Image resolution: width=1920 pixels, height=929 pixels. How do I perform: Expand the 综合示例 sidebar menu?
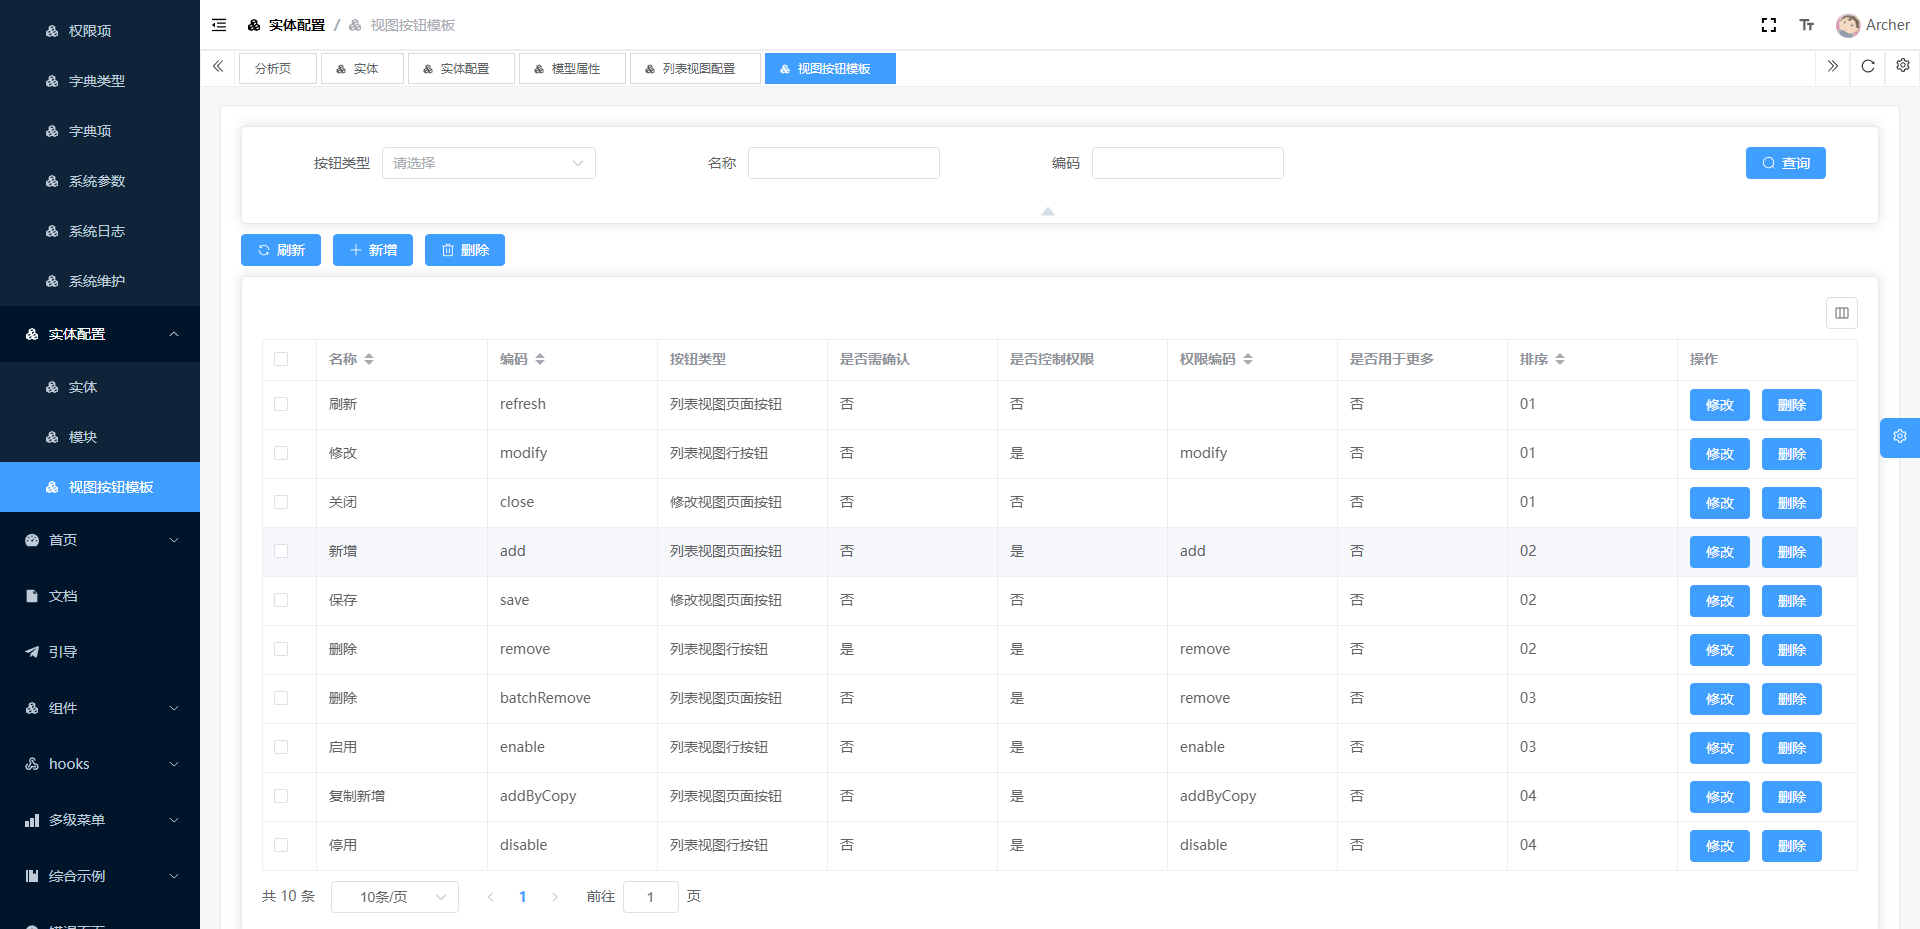pos(100,876)
